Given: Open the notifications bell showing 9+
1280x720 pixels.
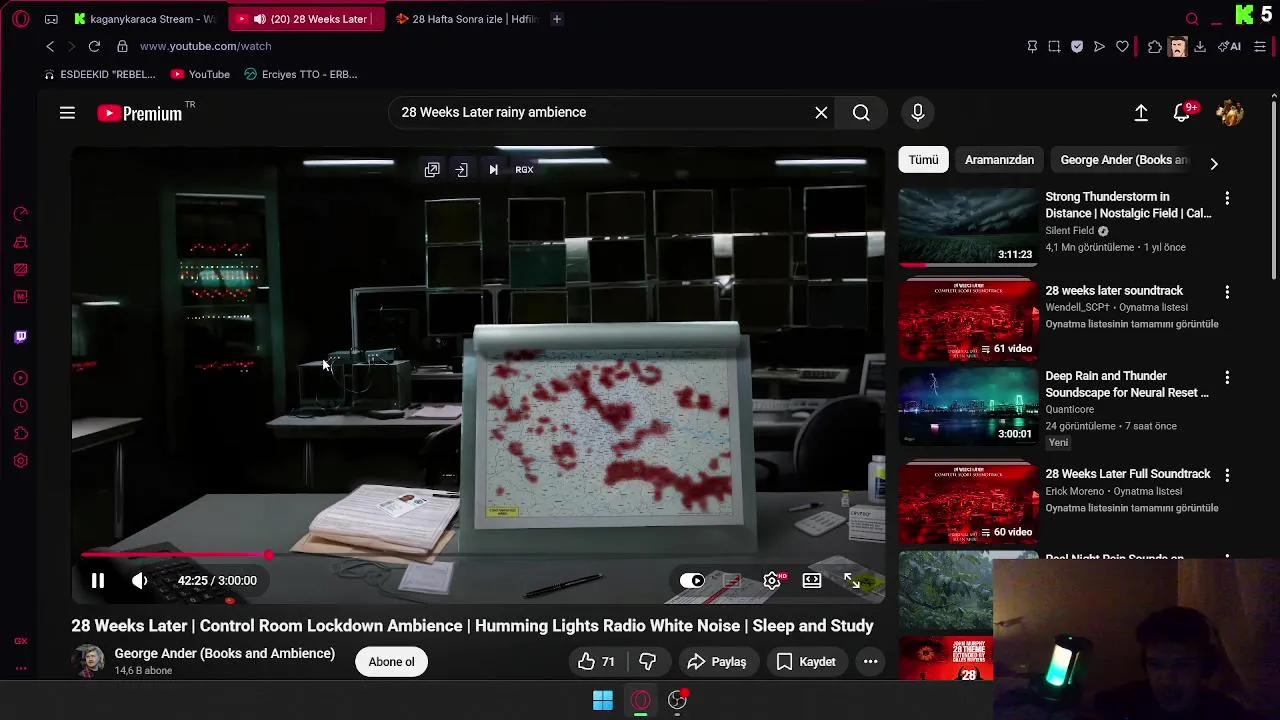Looking at the screenshot, I should coord(1183,112).
